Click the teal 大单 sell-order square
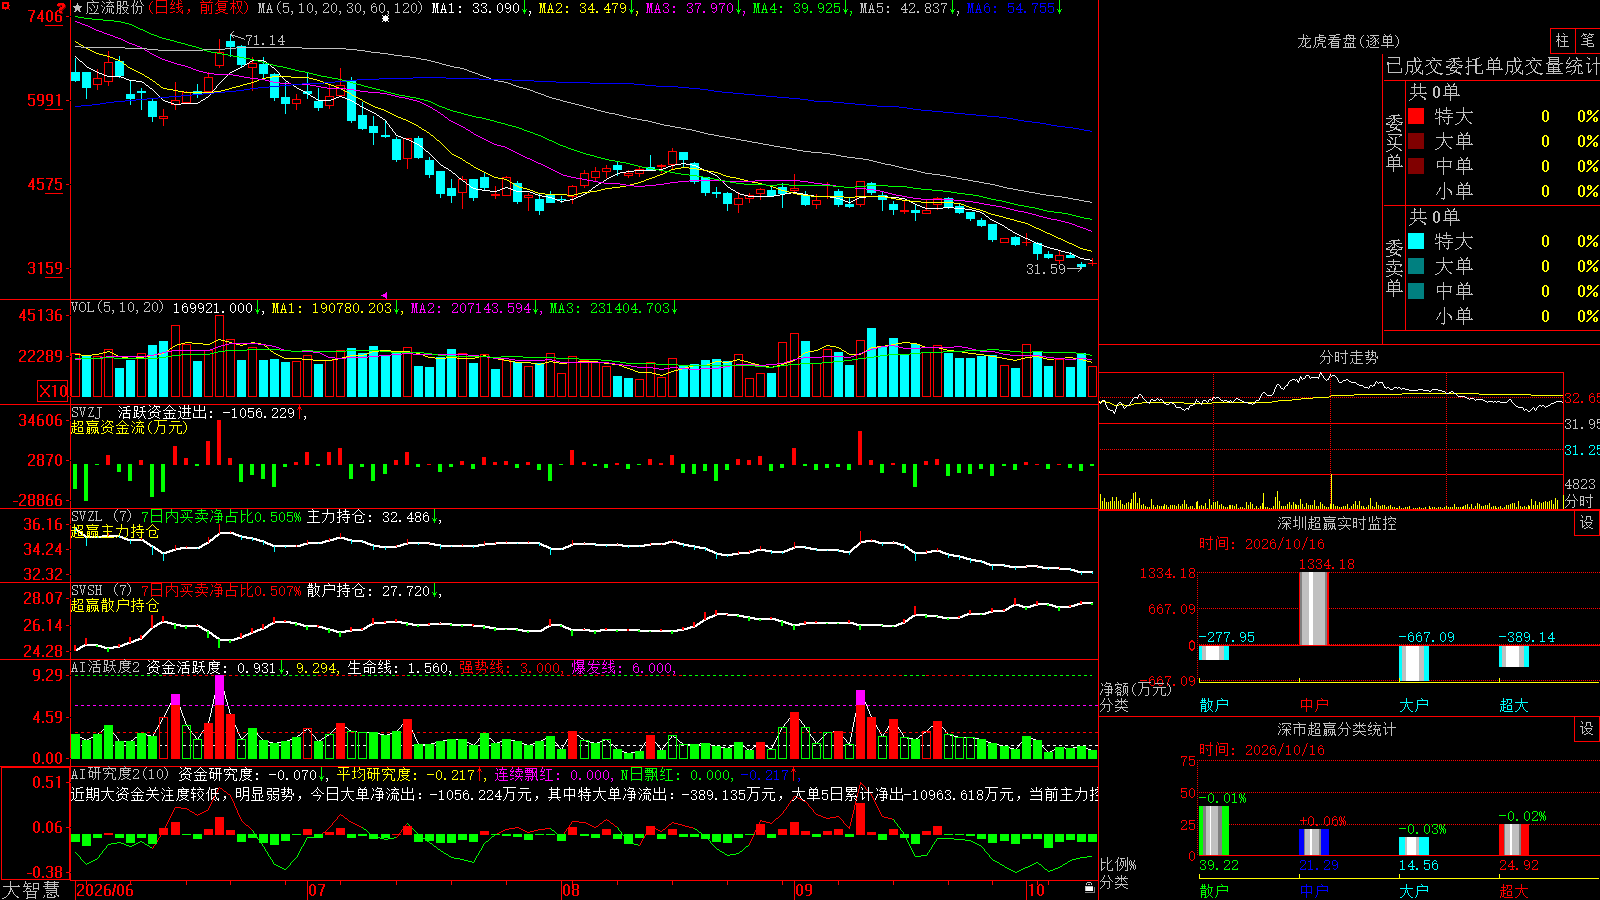The width and height of the screenshot is (1600, 900). 1416,266
